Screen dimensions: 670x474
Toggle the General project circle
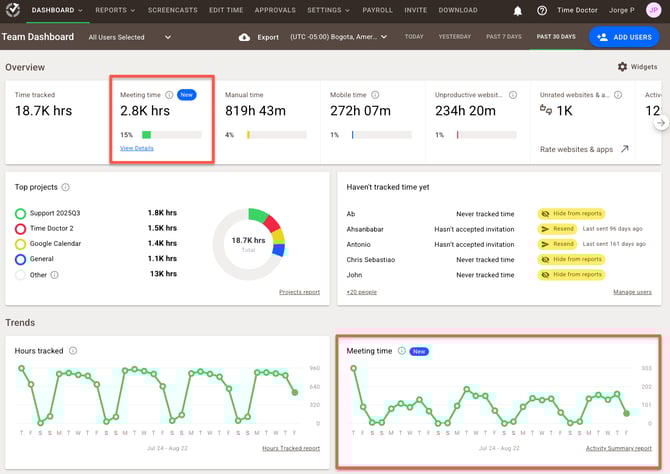[20, 258]
